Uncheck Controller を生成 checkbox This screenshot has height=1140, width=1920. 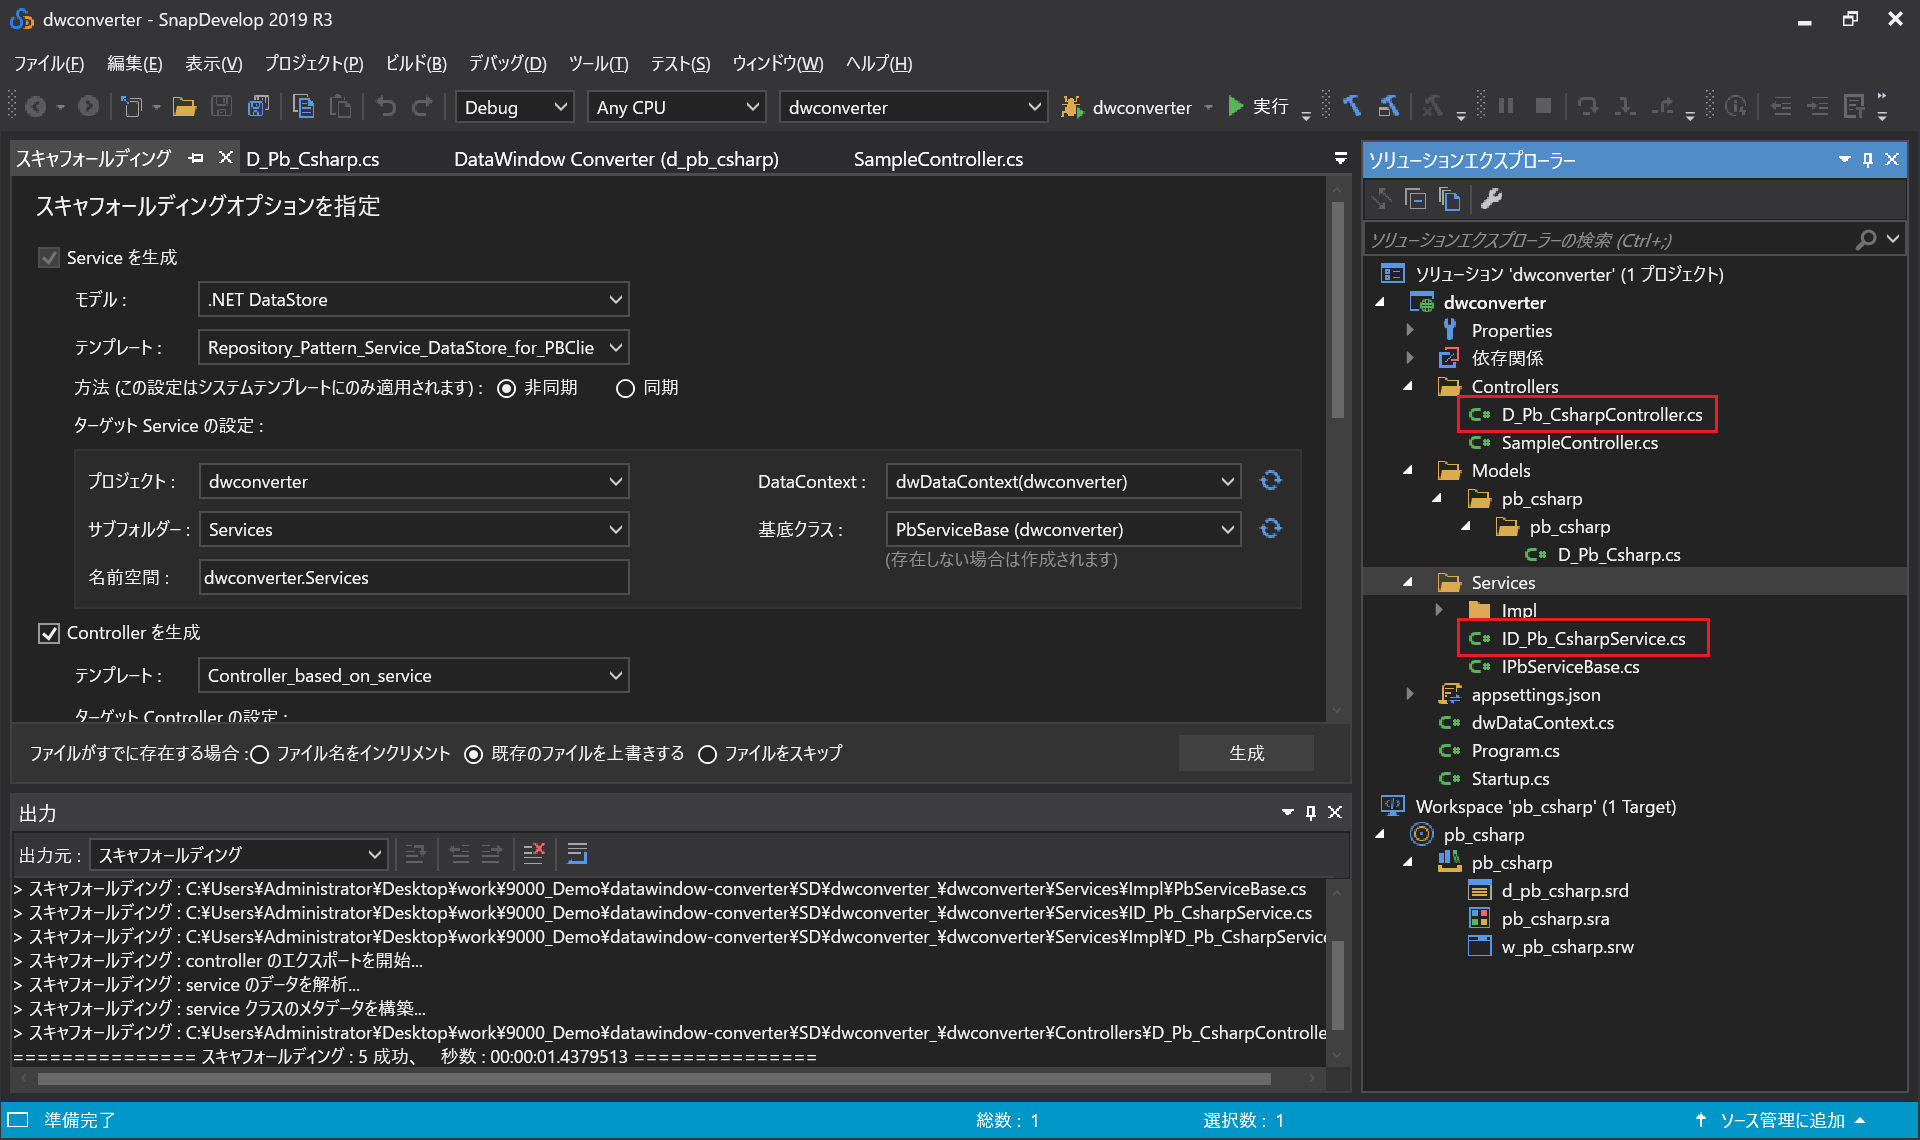(49, 633)
